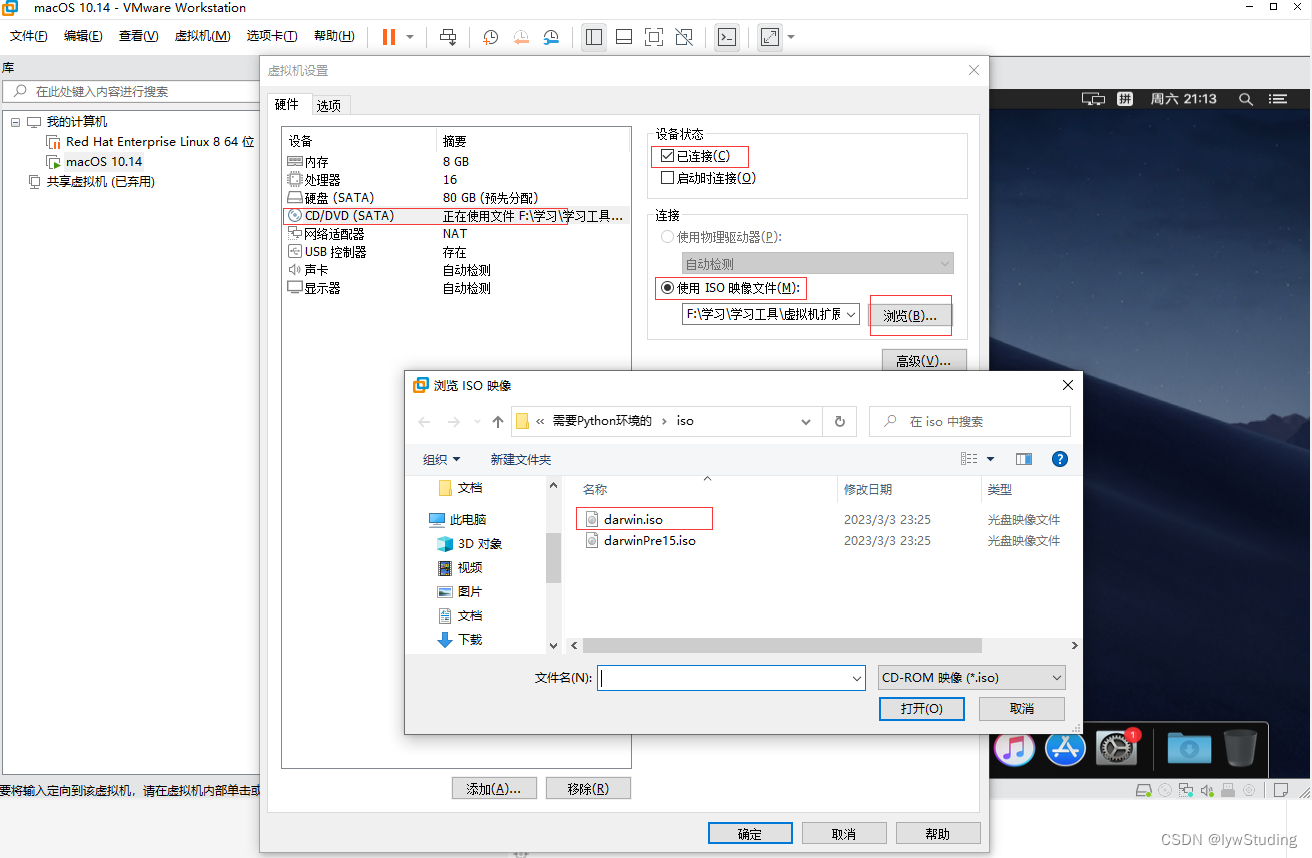Click the stretch guest display icon
This screenshot has height=858, width=1312.
click(769, 37)
